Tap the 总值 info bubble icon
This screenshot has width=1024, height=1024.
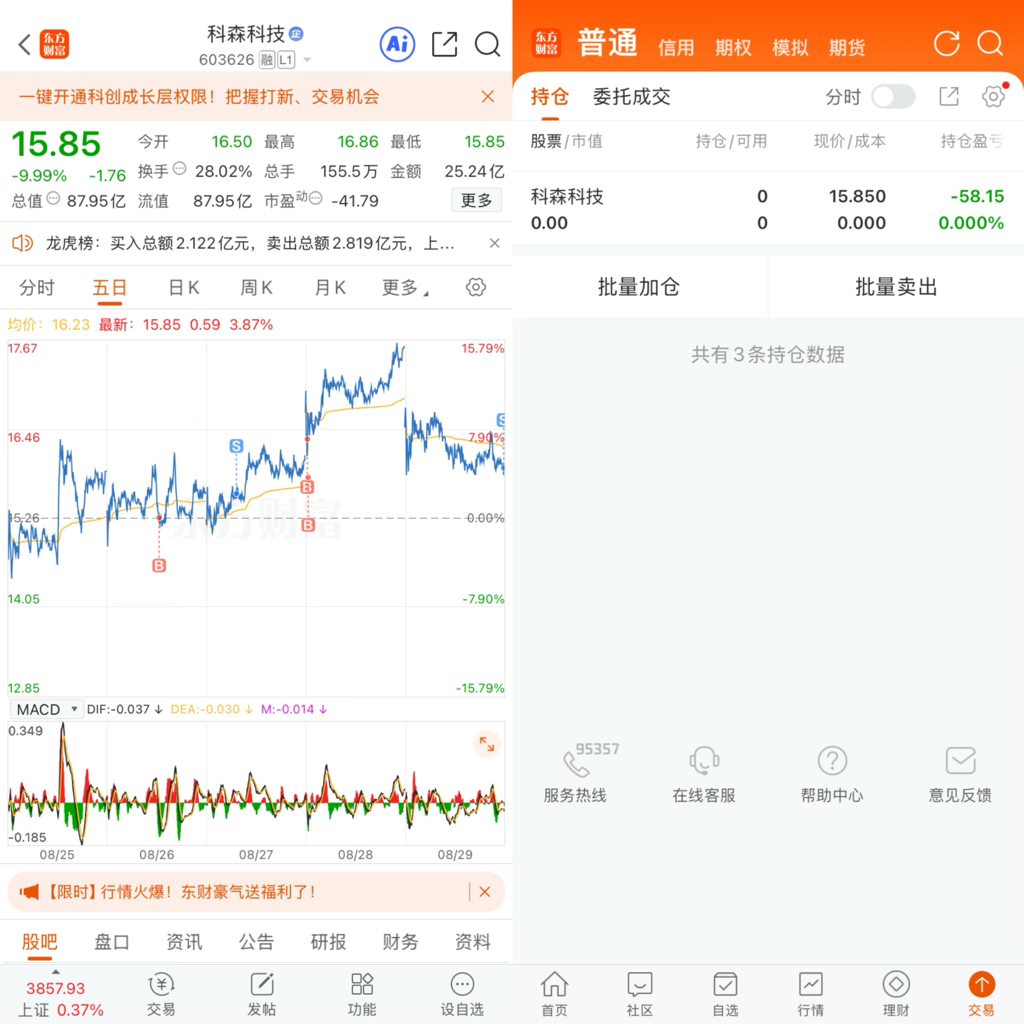[x=54, y=198]
